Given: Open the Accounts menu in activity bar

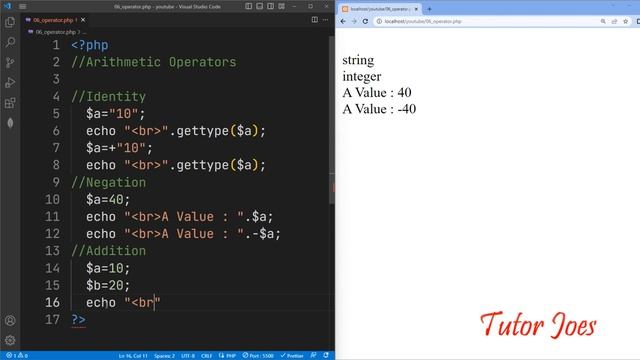Looking at the screenshot, I should click(x=10, y=320).
